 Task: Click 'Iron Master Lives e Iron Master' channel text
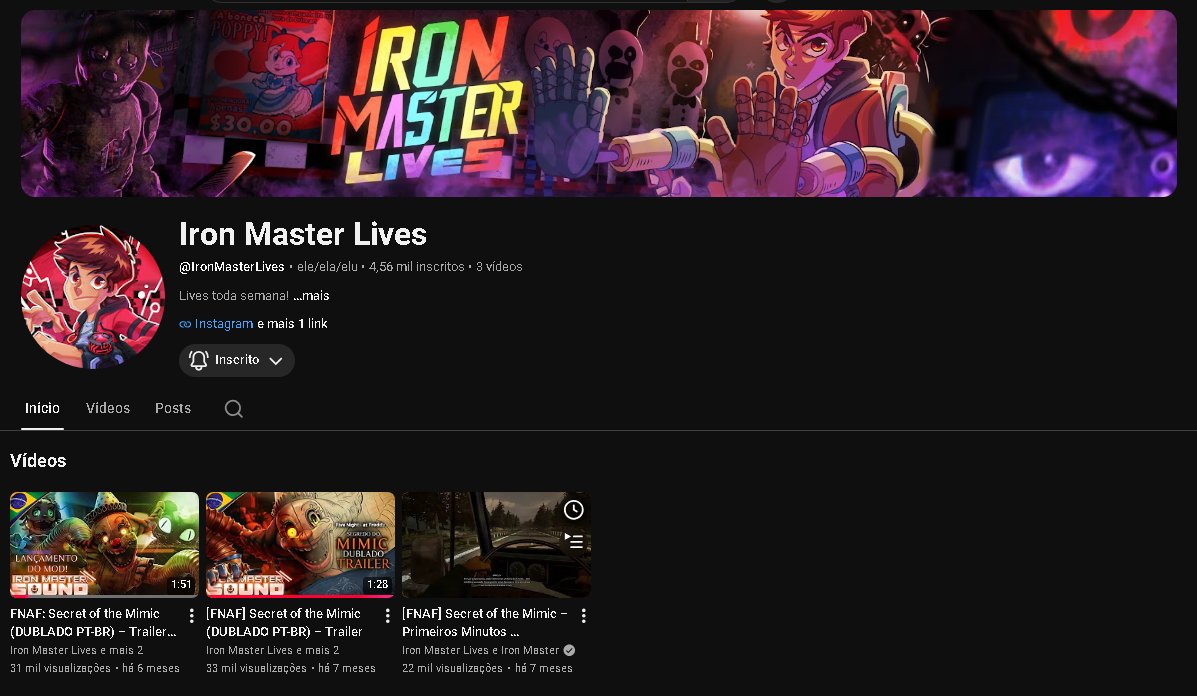[481, 650]
